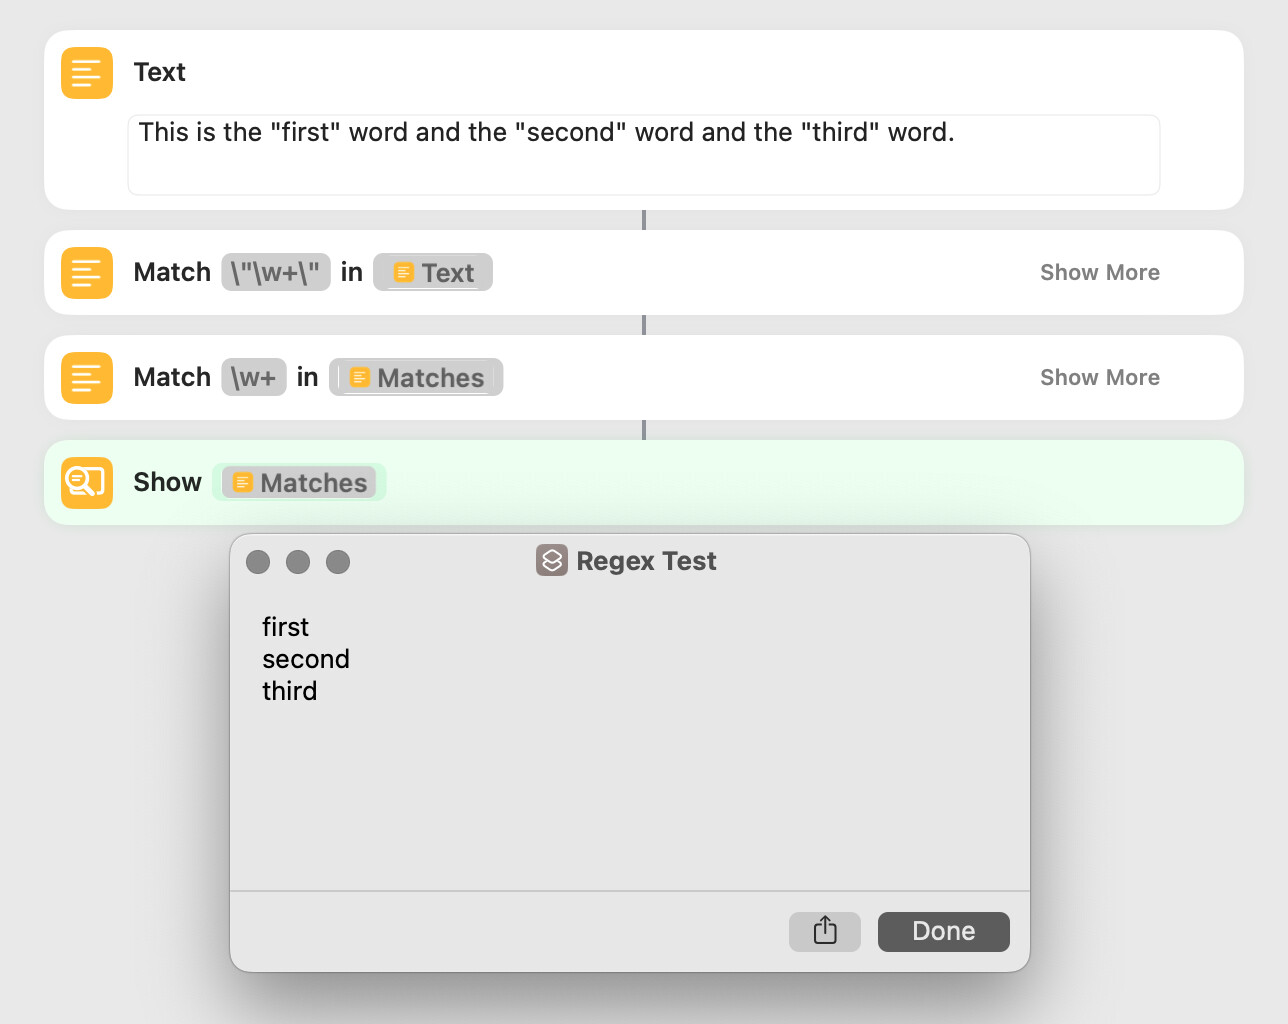Click the result line 'first'
This screenshot has height=1024, width=1288.
(x=286, y=627)
